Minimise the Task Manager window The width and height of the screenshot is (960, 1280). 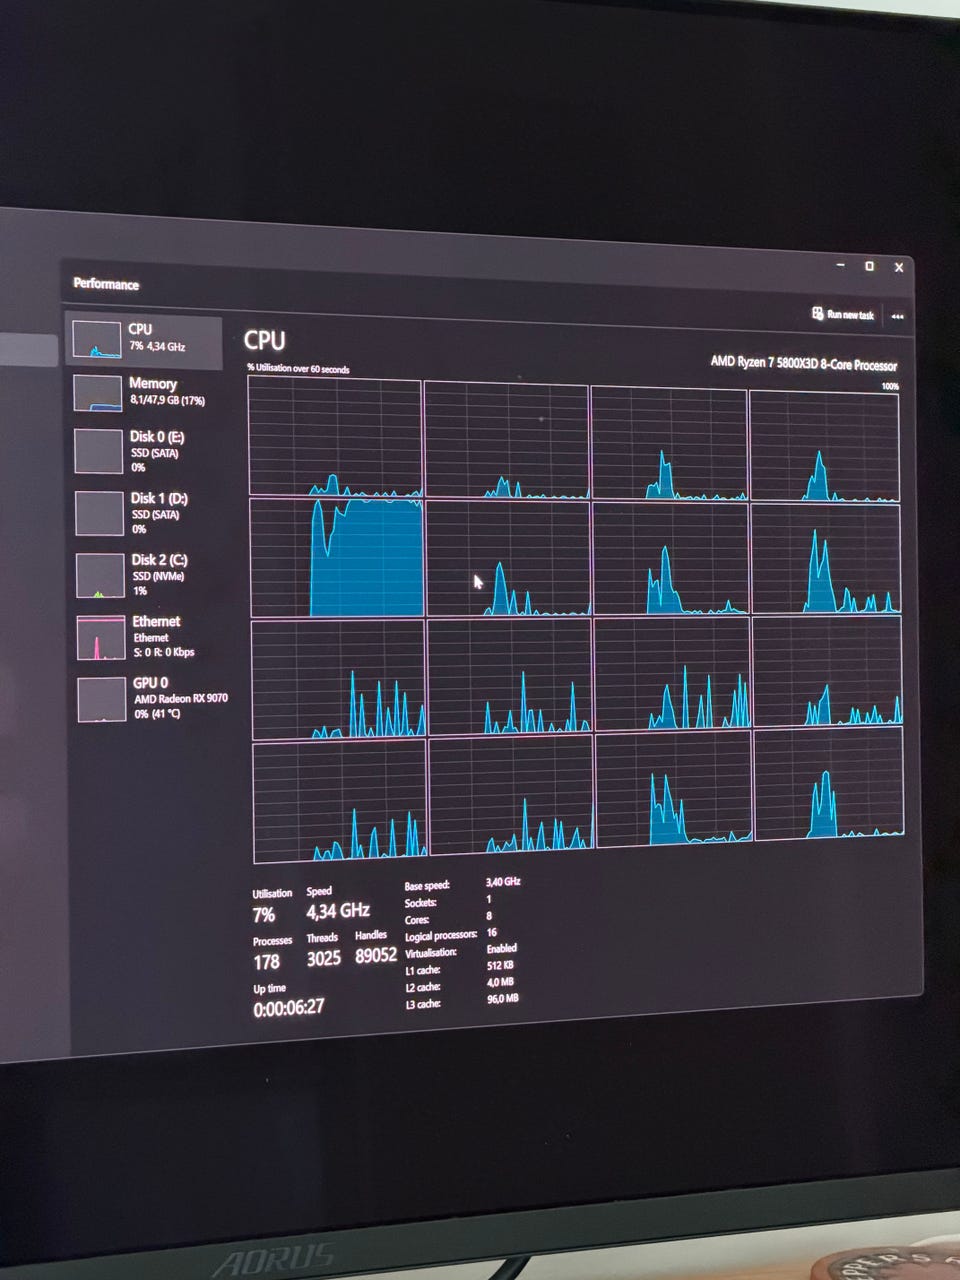[x=840, y=265]
